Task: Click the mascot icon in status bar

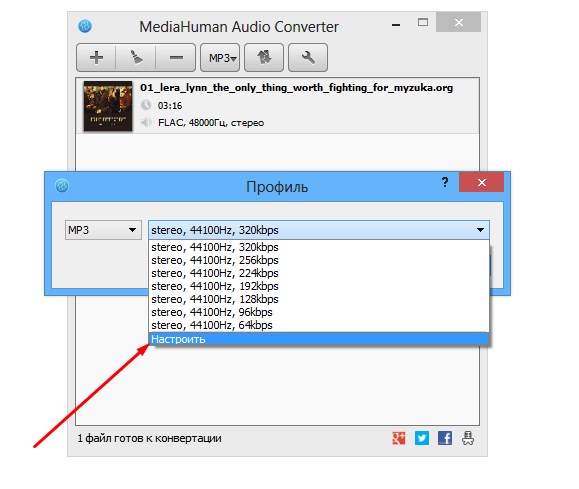Action: pyautogui.click(x=468, y=438)
